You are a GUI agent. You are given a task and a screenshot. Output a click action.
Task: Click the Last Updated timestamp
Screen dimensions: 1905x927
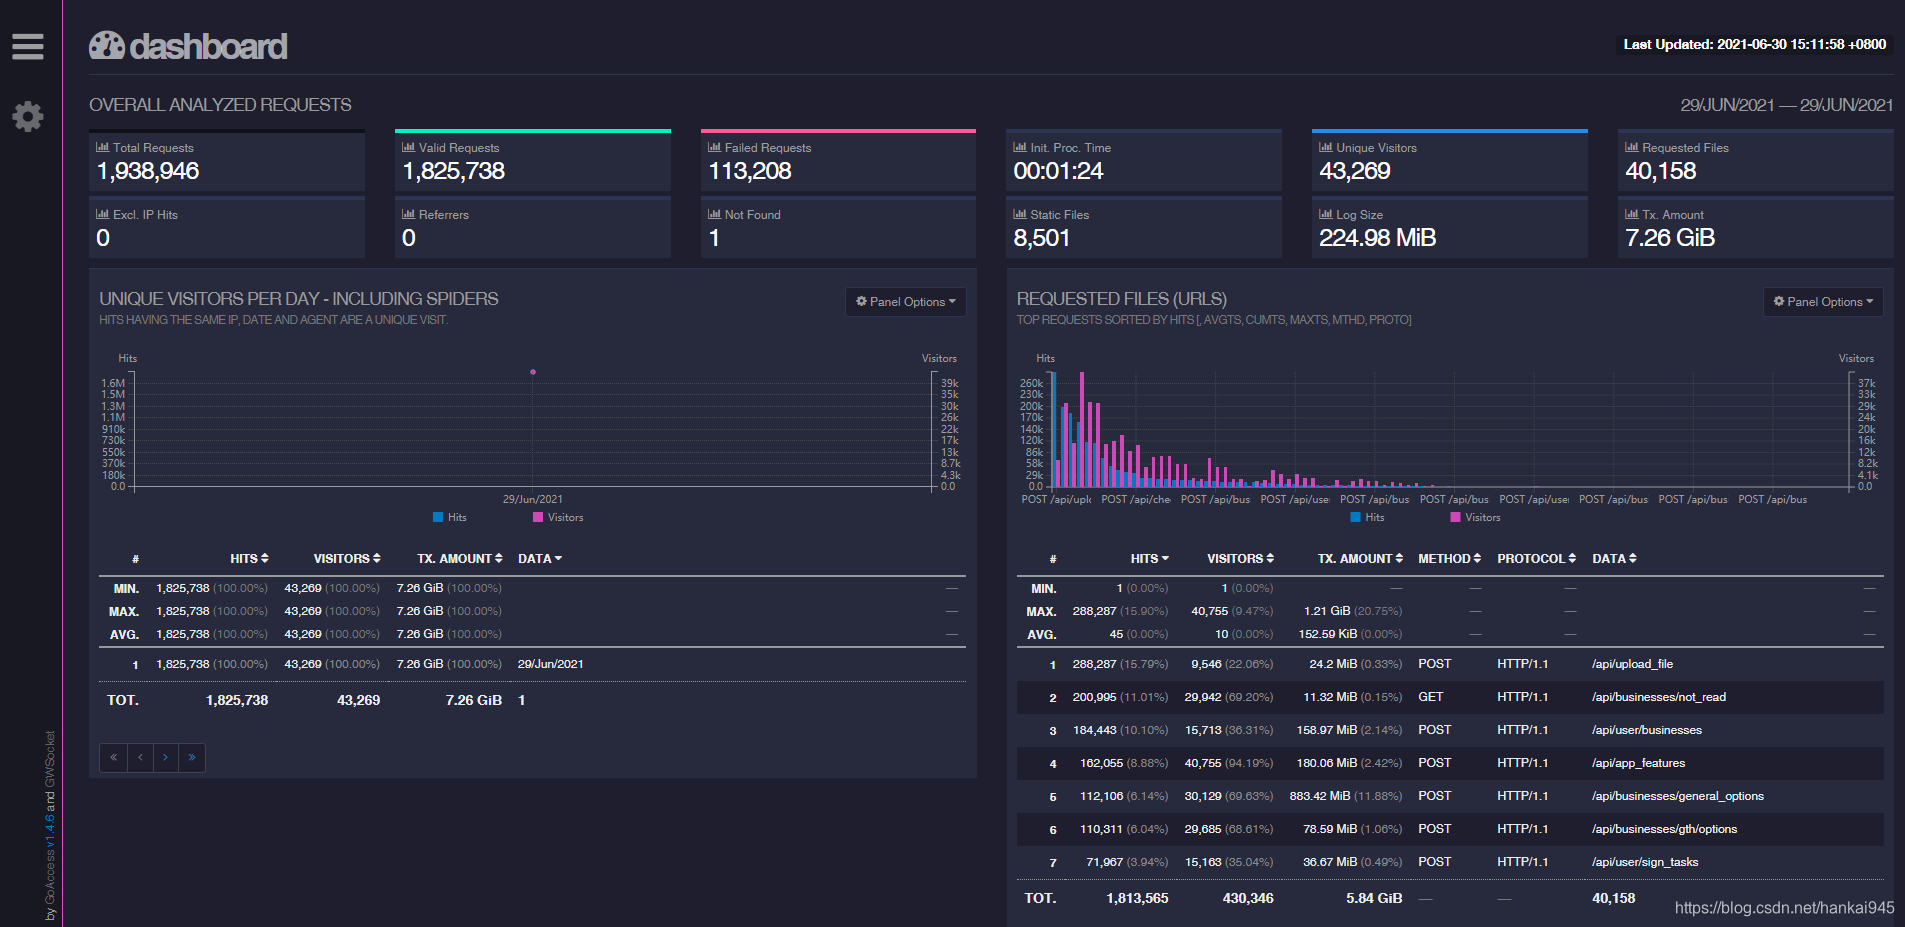pyautogui.click(x=1755, y=44)
